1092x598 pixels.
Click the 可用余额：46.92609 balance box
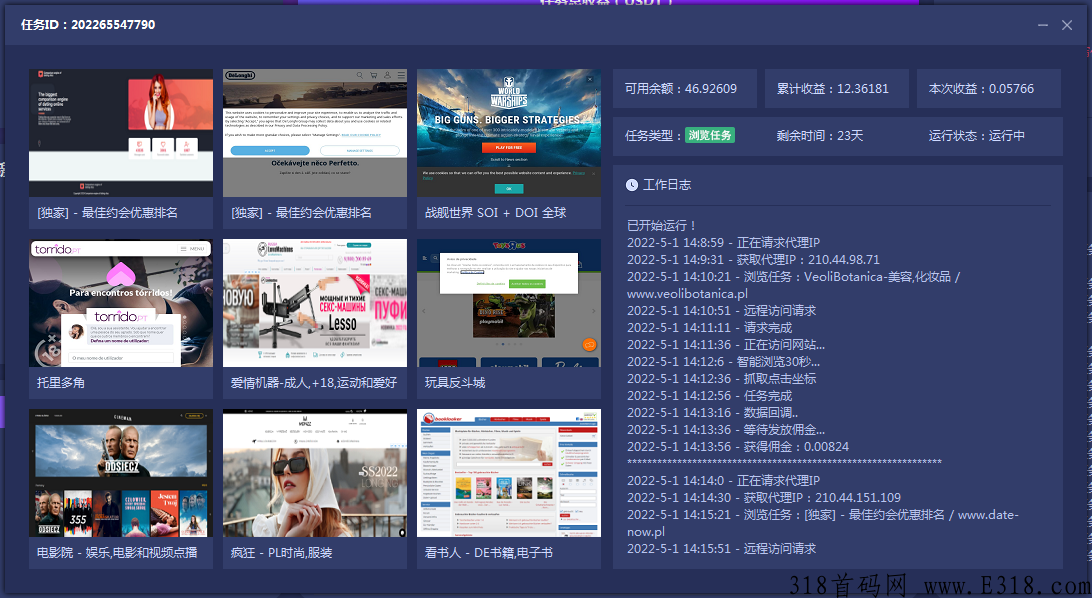[685, 88]
